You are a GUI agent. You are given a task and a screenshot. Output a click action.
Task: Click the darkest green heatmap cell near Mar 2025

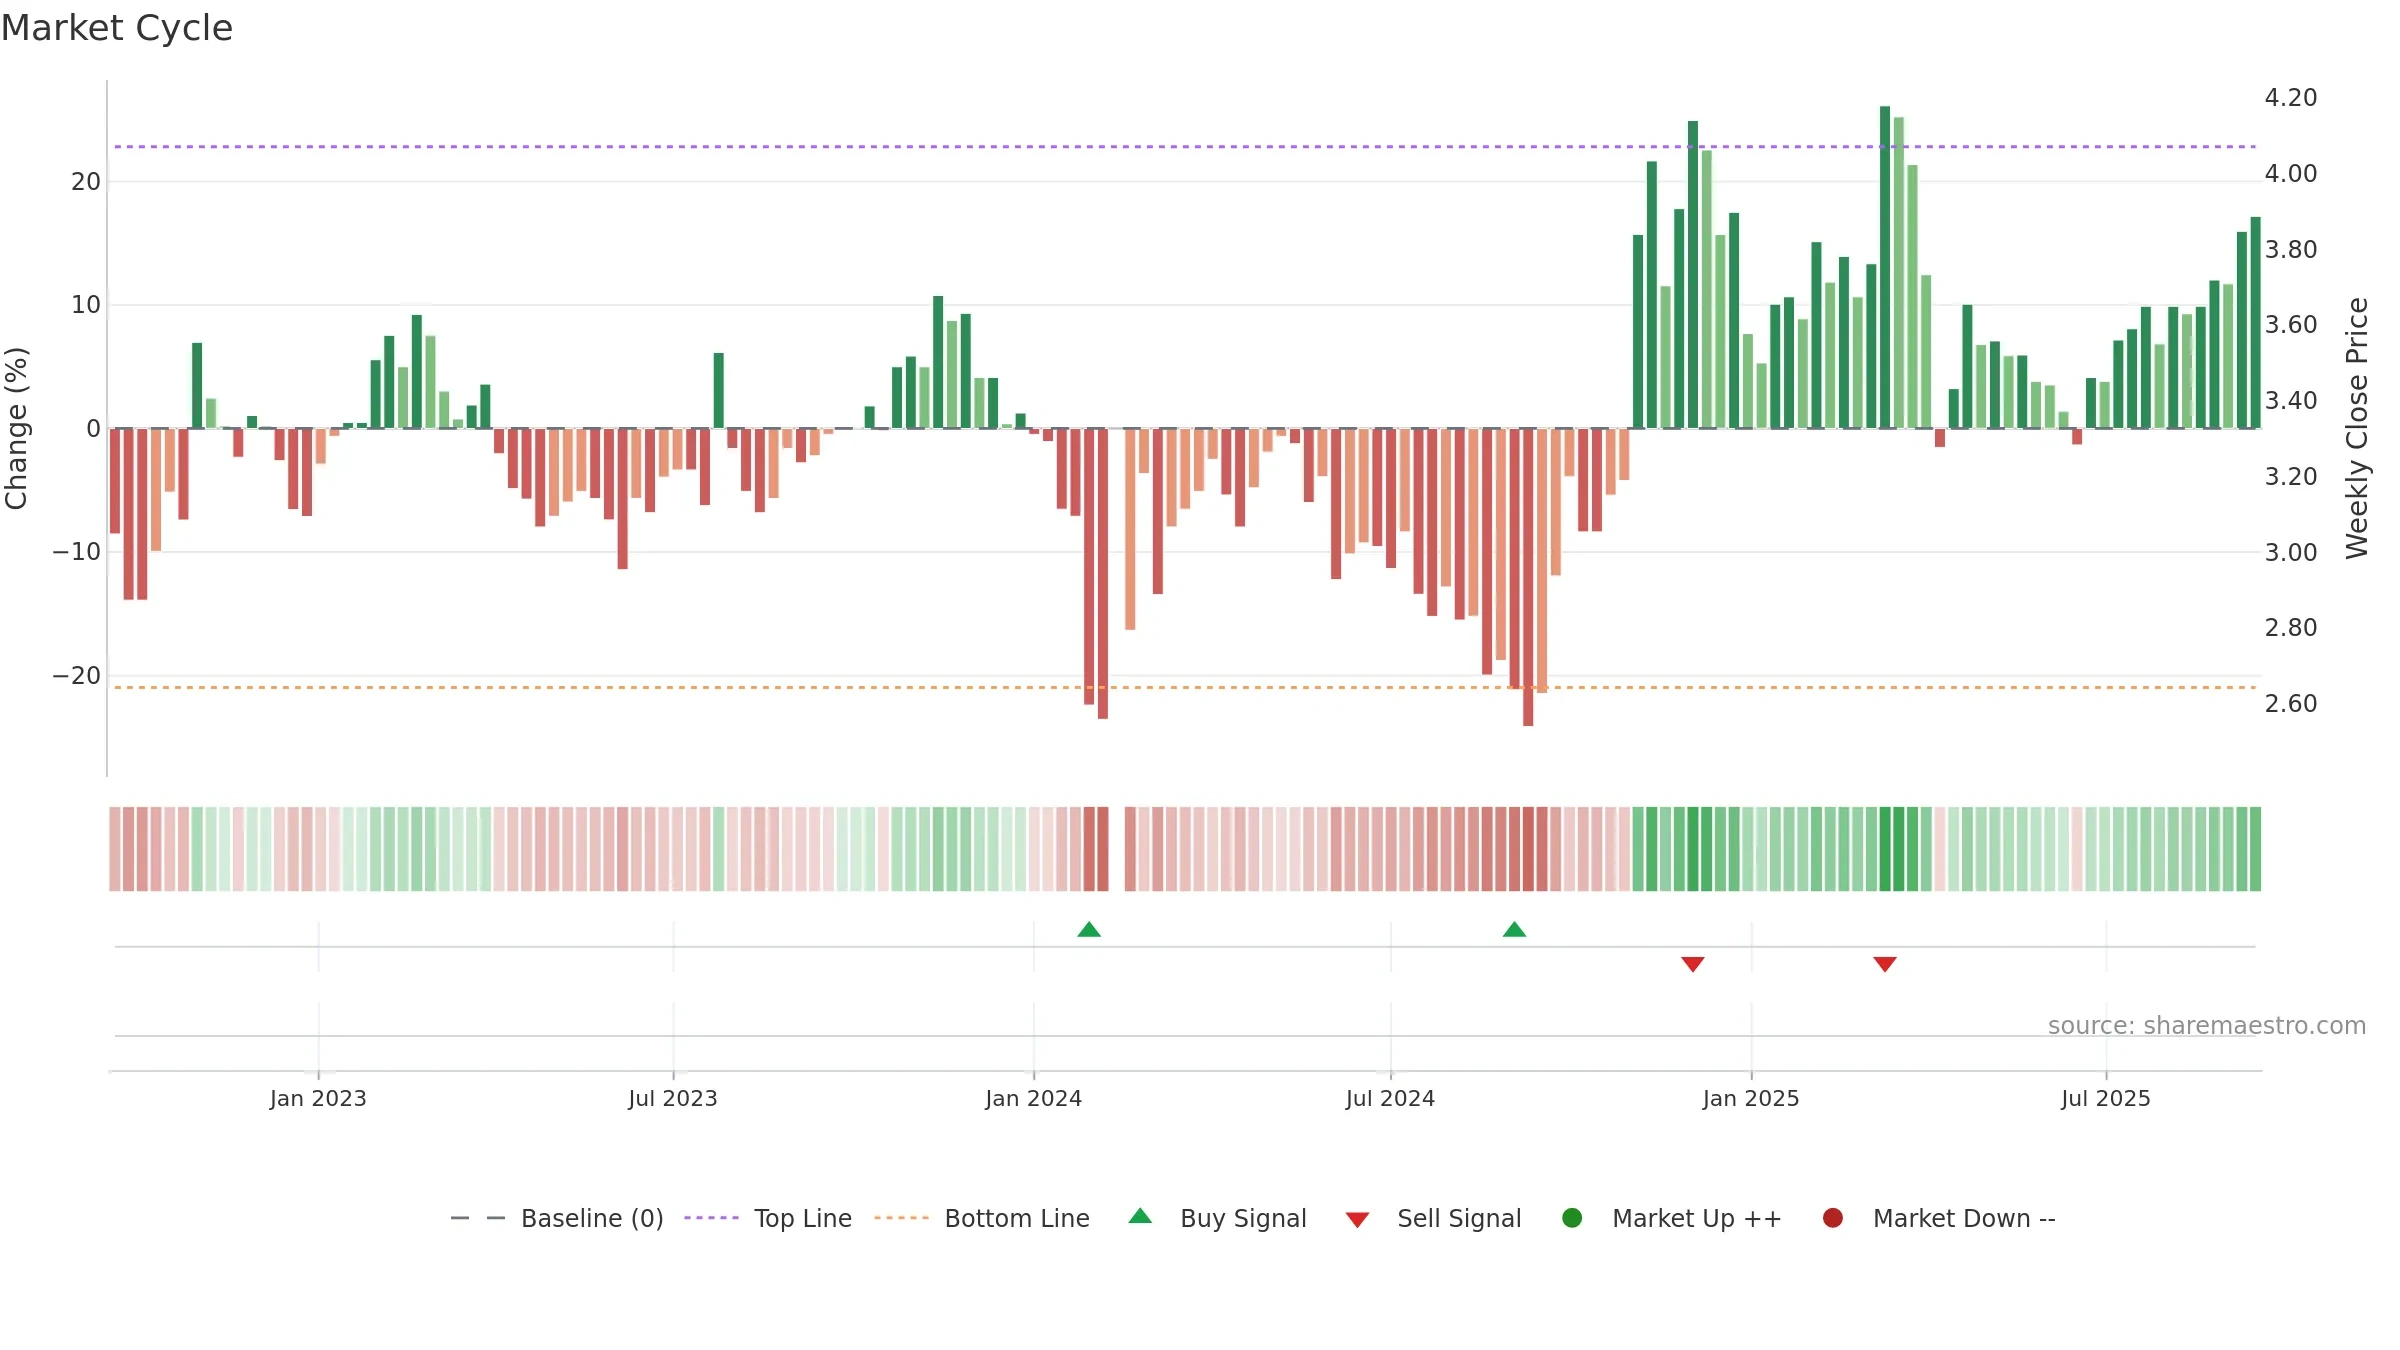[x=1885, y=849]
